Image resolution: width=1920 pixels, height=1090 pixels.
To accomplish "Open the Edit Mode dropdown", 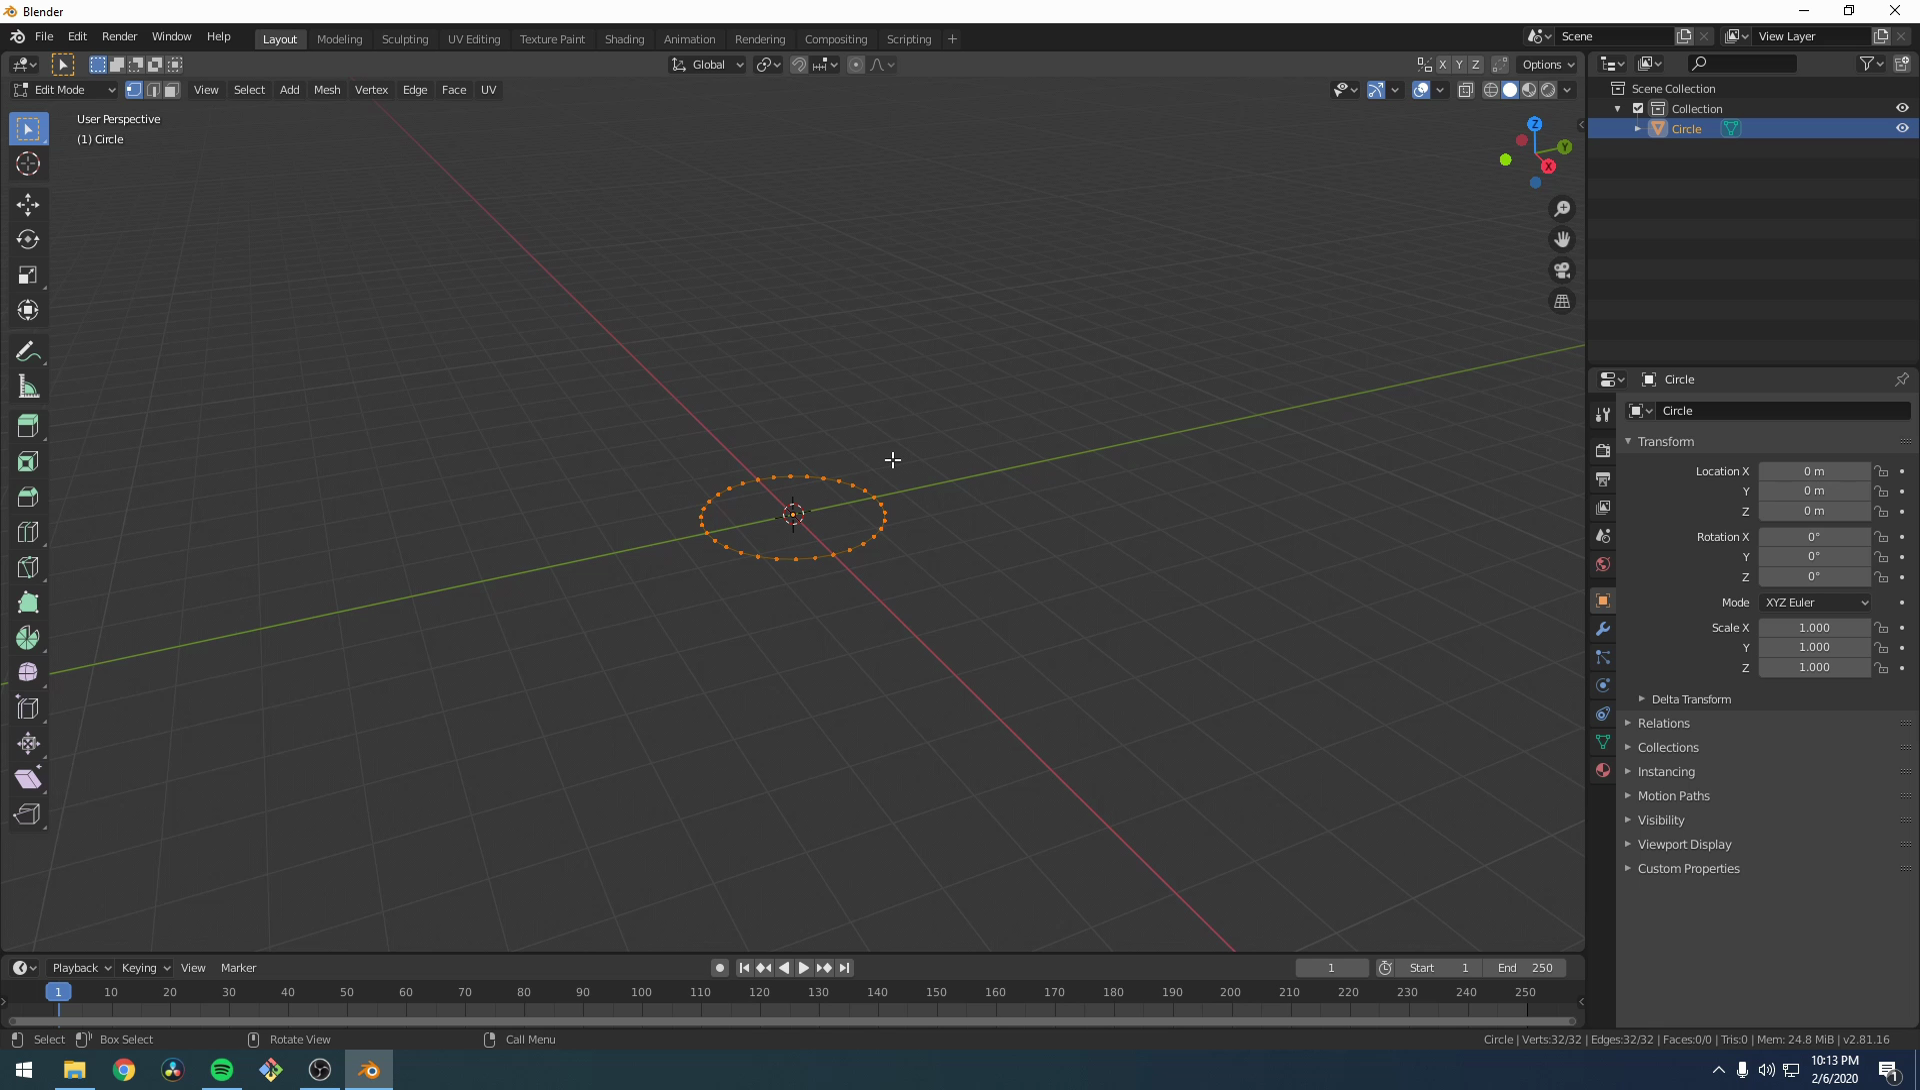I will click(65, 90).
